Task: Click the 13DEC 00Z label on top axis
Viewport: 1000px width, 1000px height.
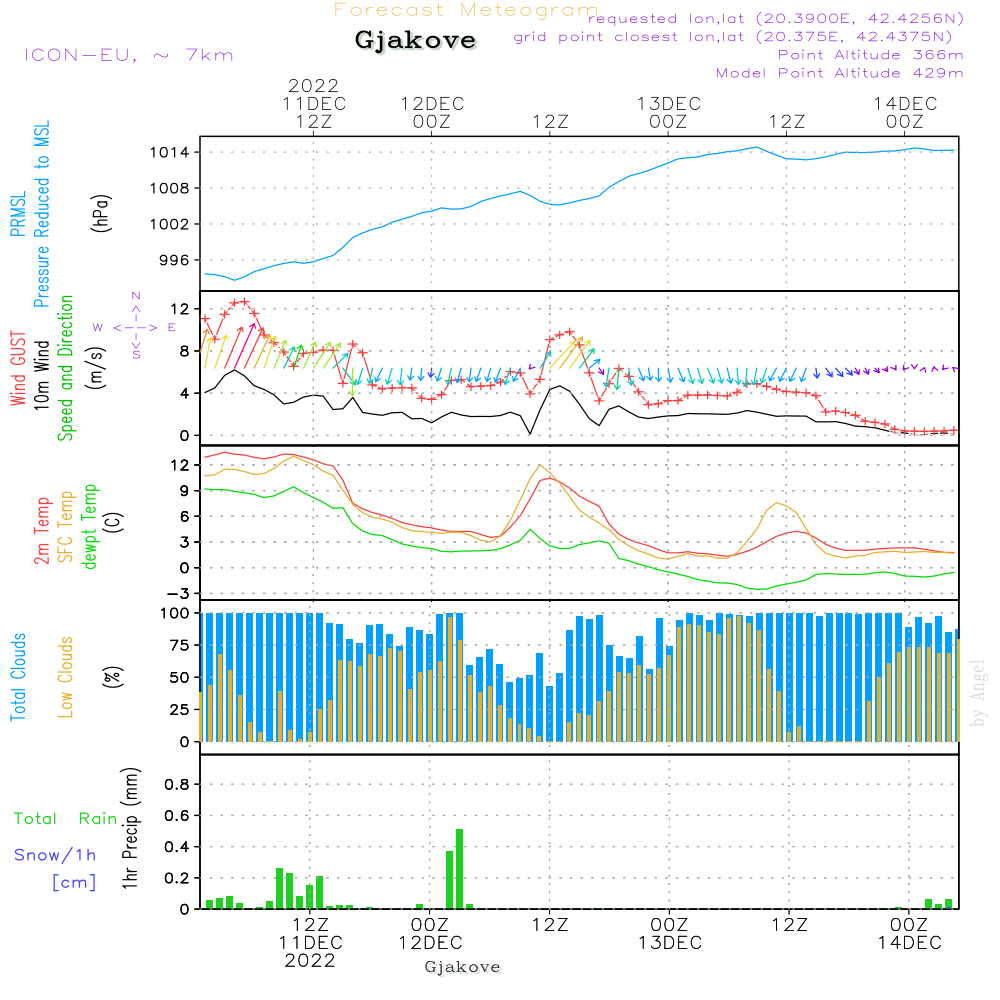Action: 668,112
